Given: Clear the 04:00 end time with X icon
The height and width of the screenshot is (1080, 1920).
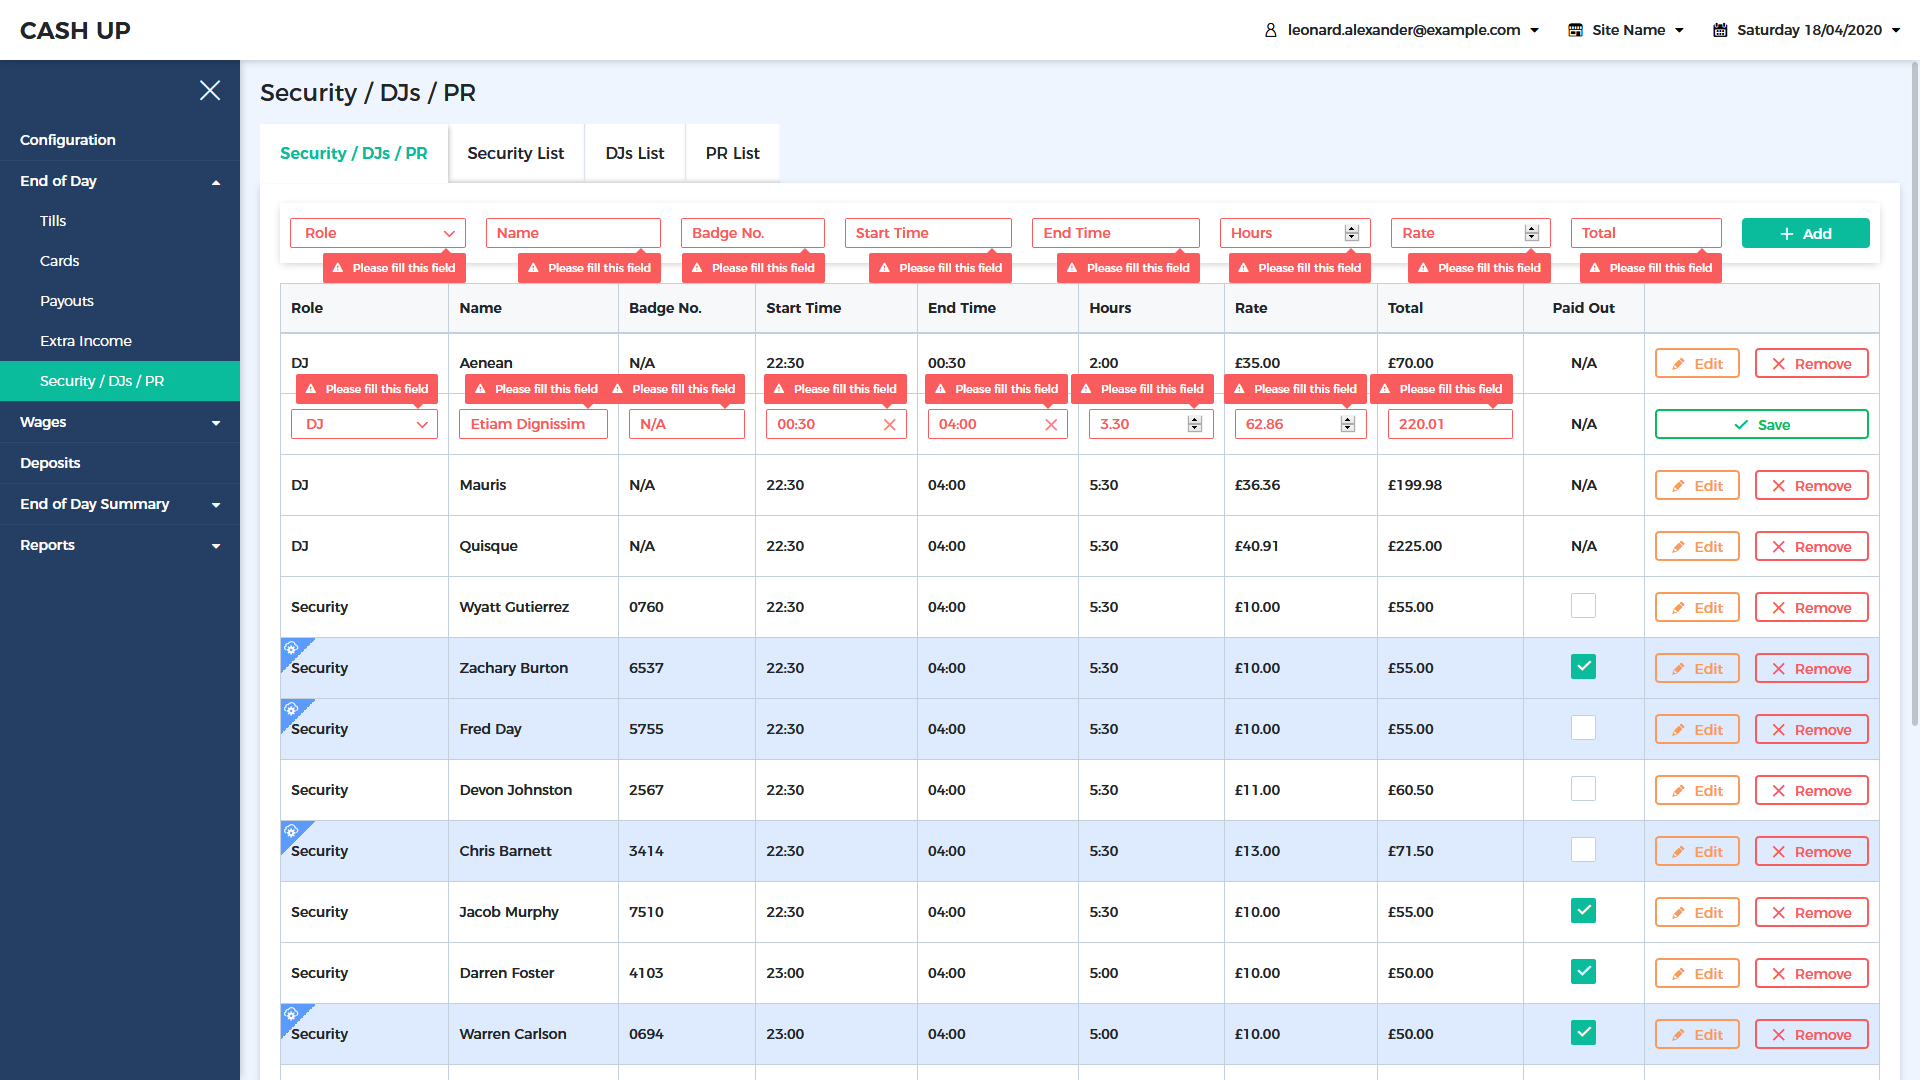Looking at the screenshot, I should [1051, 425].
